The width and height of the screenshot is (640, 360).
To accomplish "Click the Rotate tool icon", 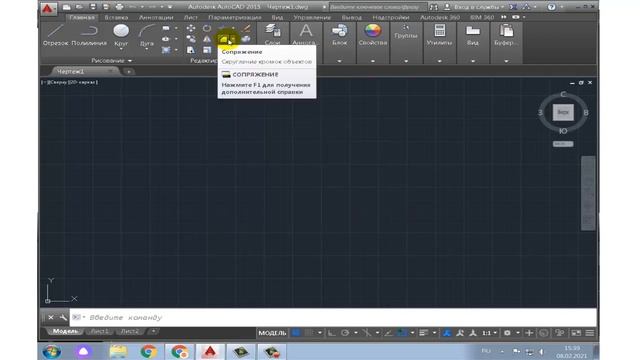I will click(x=207, y=28).
